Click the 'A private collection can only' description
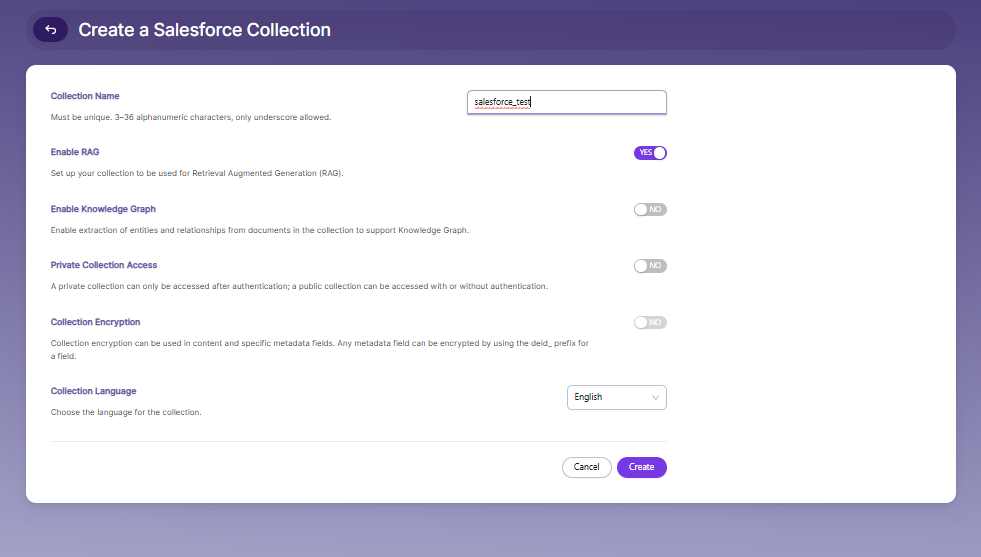 click(x=299, y=286)
